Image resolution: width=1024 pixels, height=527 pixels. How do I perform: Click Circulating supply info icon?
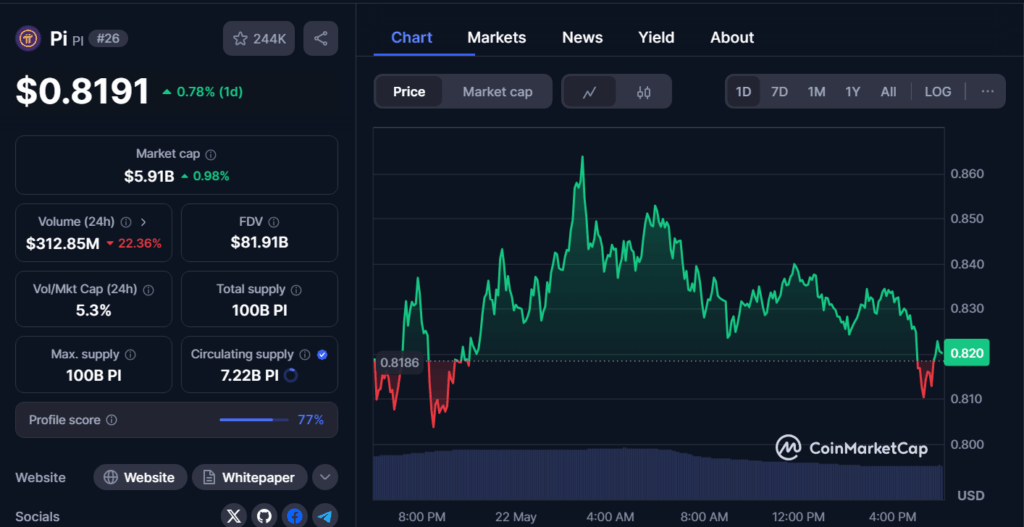coord(304,355)
